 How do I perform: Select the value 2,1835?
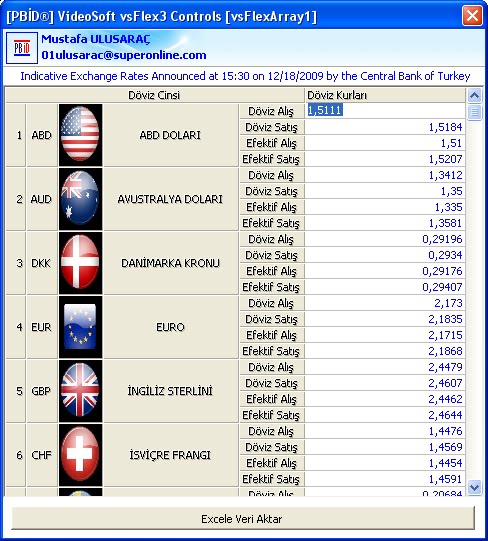385,319
